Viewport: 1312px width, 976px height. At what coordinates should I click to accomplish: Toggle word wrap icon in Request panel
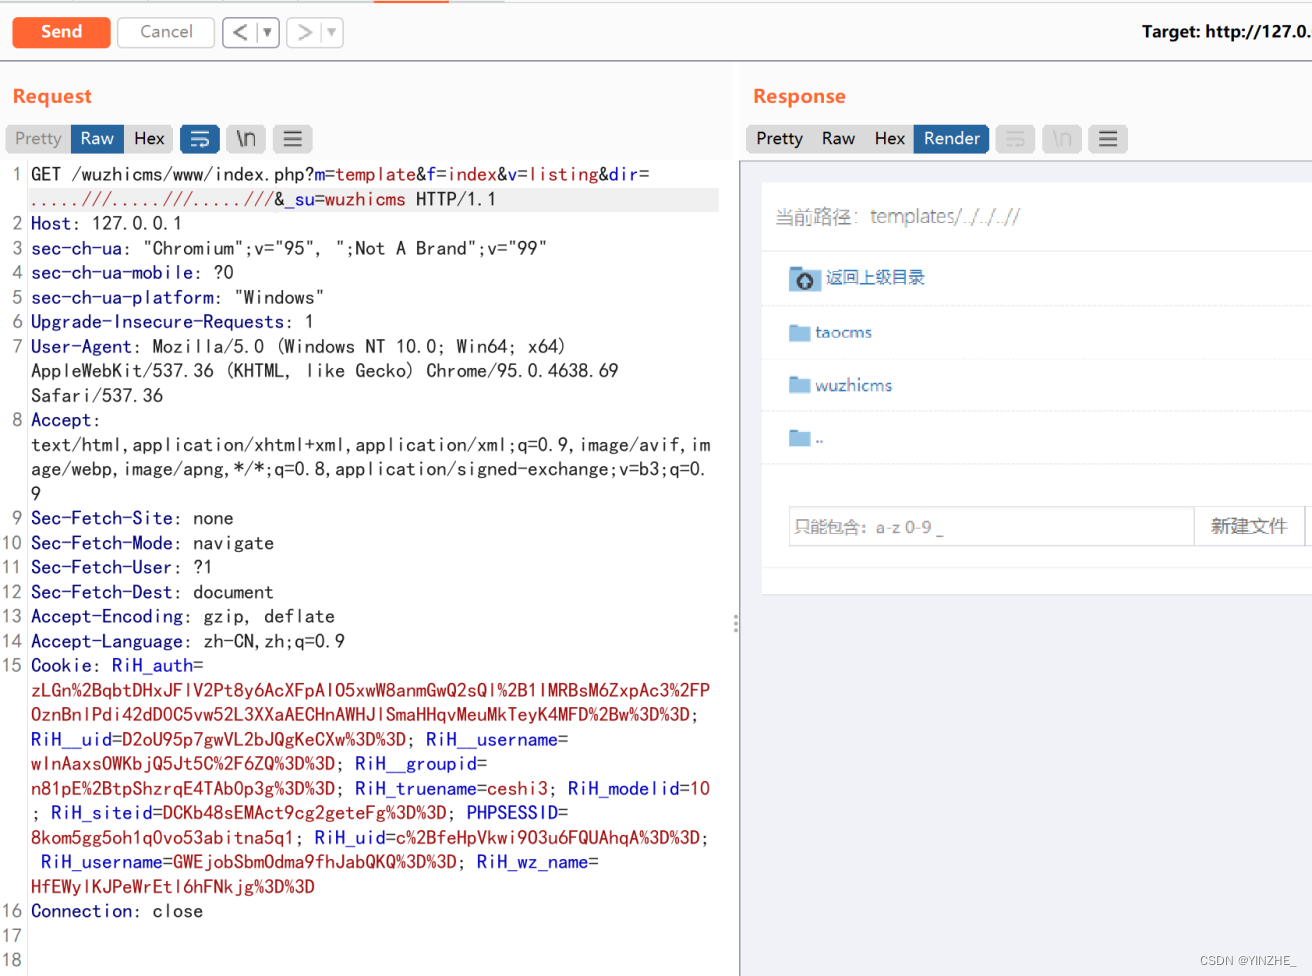pos(200,139)
